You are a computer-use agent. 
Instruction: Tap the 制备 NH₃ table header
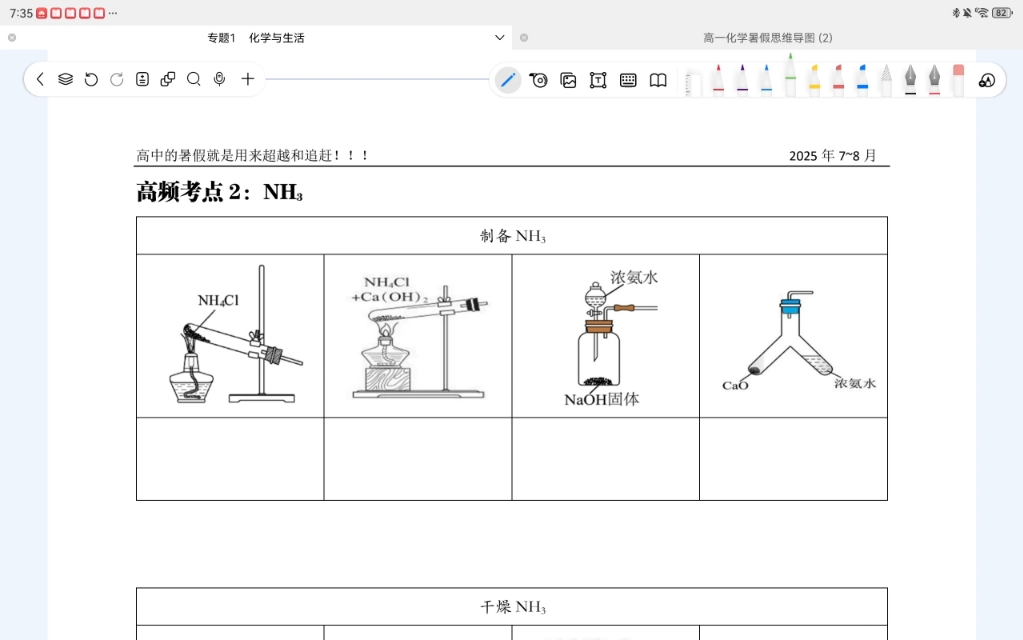[512, 236]
